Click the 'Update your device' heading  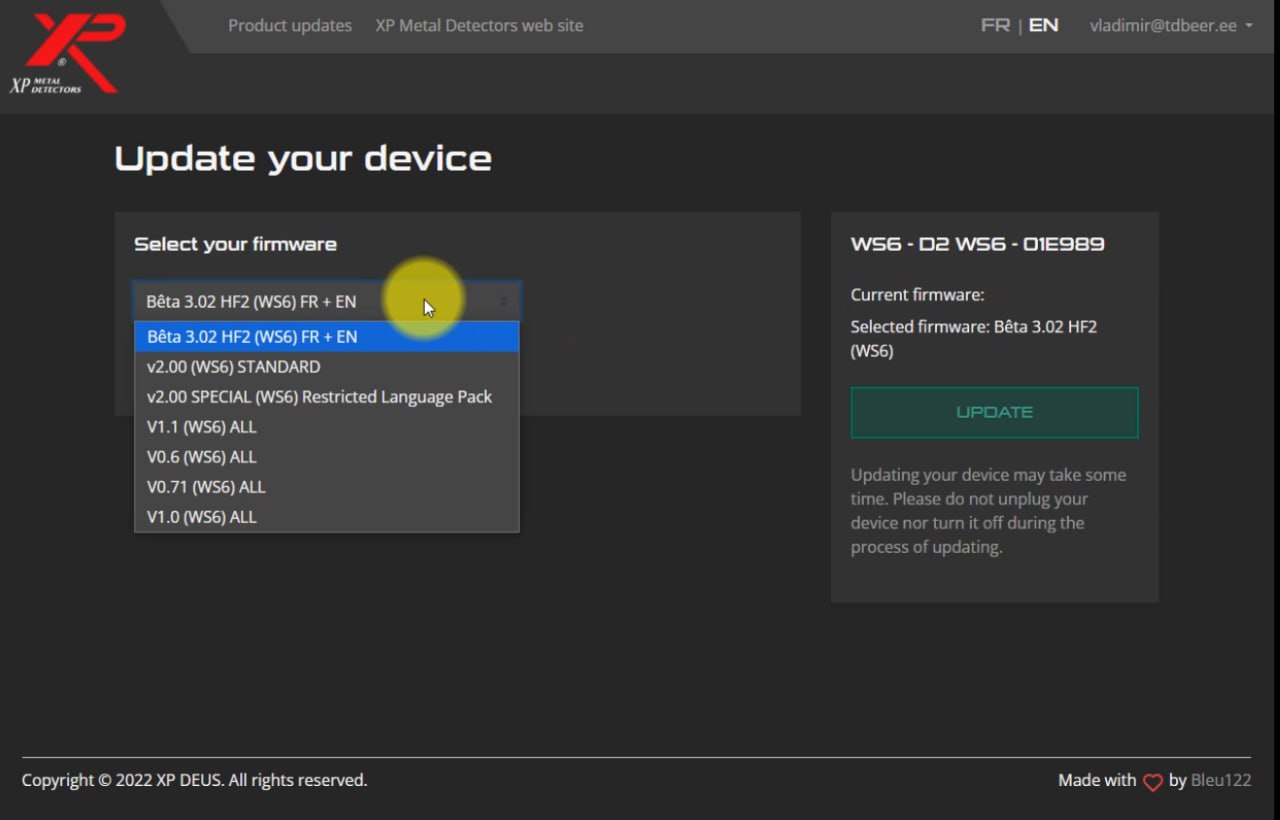[x=303, y=158]
